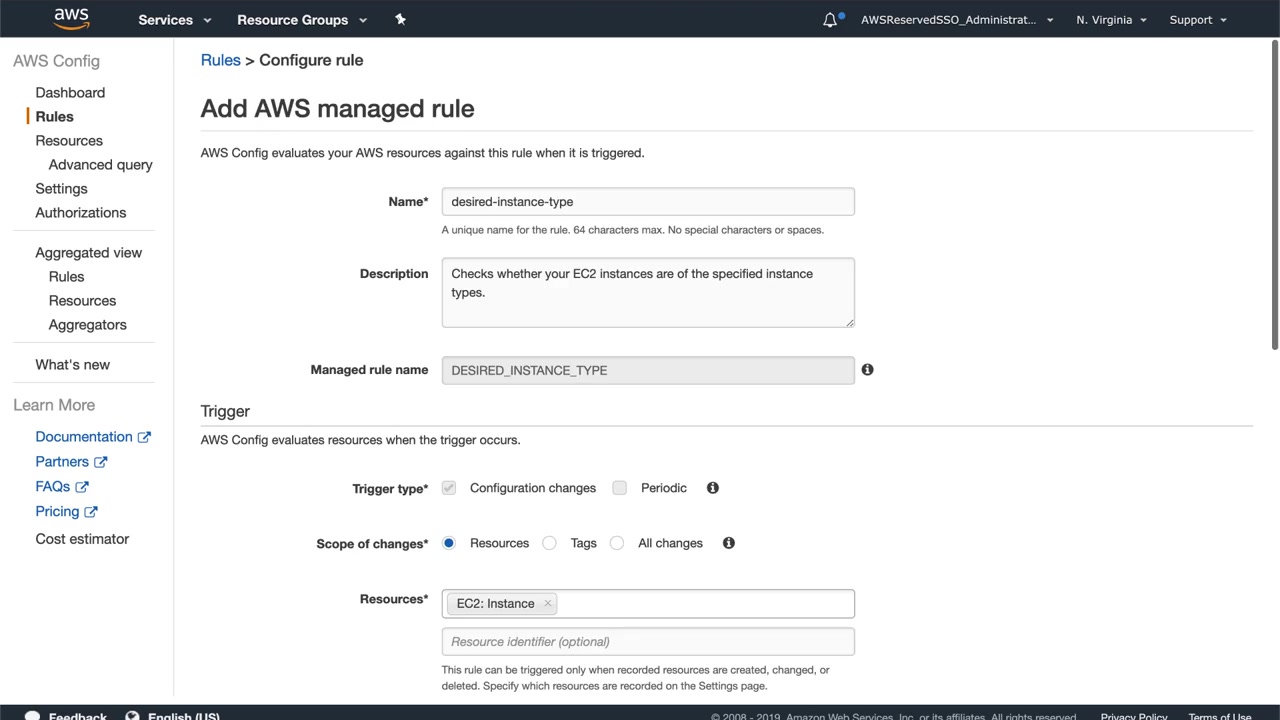Remove the EC2: Instance resource tag
This screenshot has width=1280, height=720.
(547, 604)
